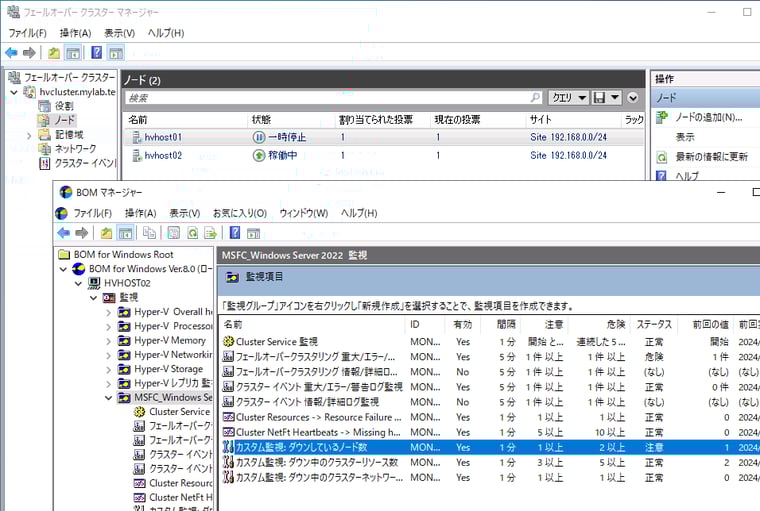
Task: Select クラスター イベント 情報/詳細ログ監視 row
Action: tap(490, 402)
